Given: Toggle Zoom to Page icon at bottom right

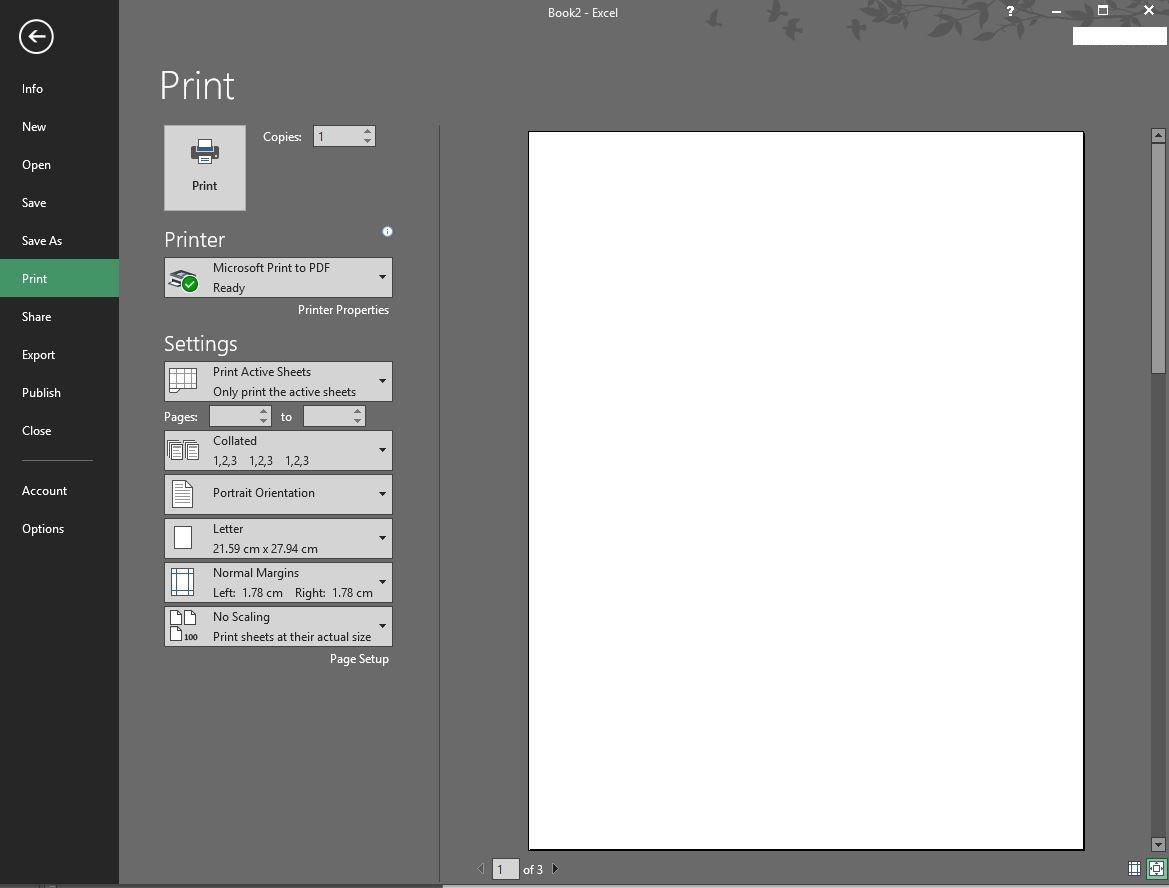Looking at the screenshot, I should tap(1156, 868).
